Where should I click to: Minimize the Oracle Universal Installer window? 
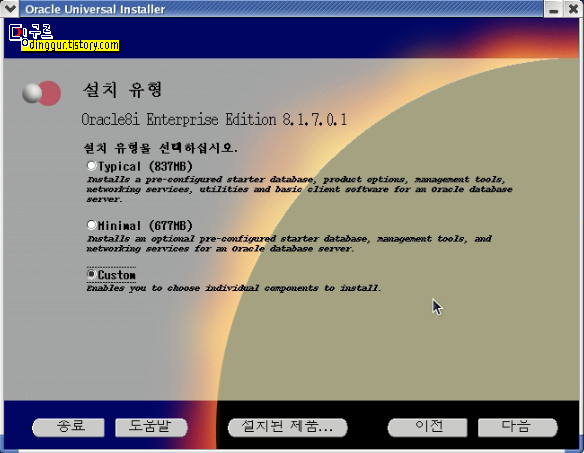coord(553,9)
